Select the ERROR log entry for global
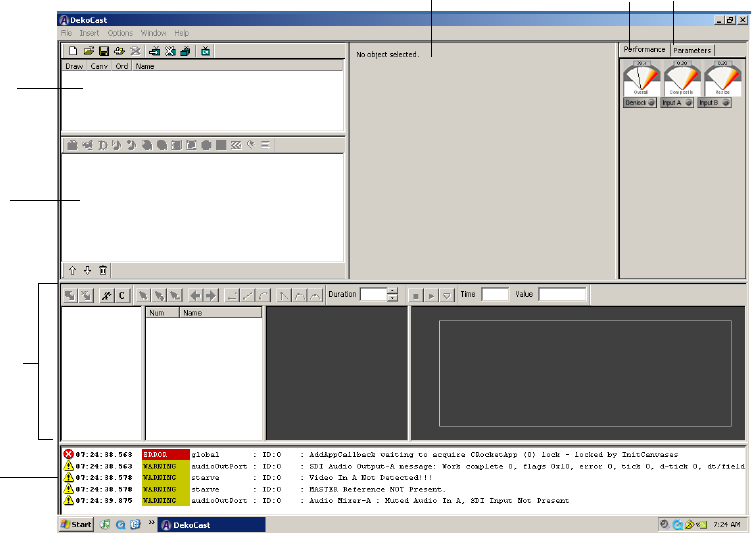The width and height of the screenshot is (752, 533). tap(404, 455)
